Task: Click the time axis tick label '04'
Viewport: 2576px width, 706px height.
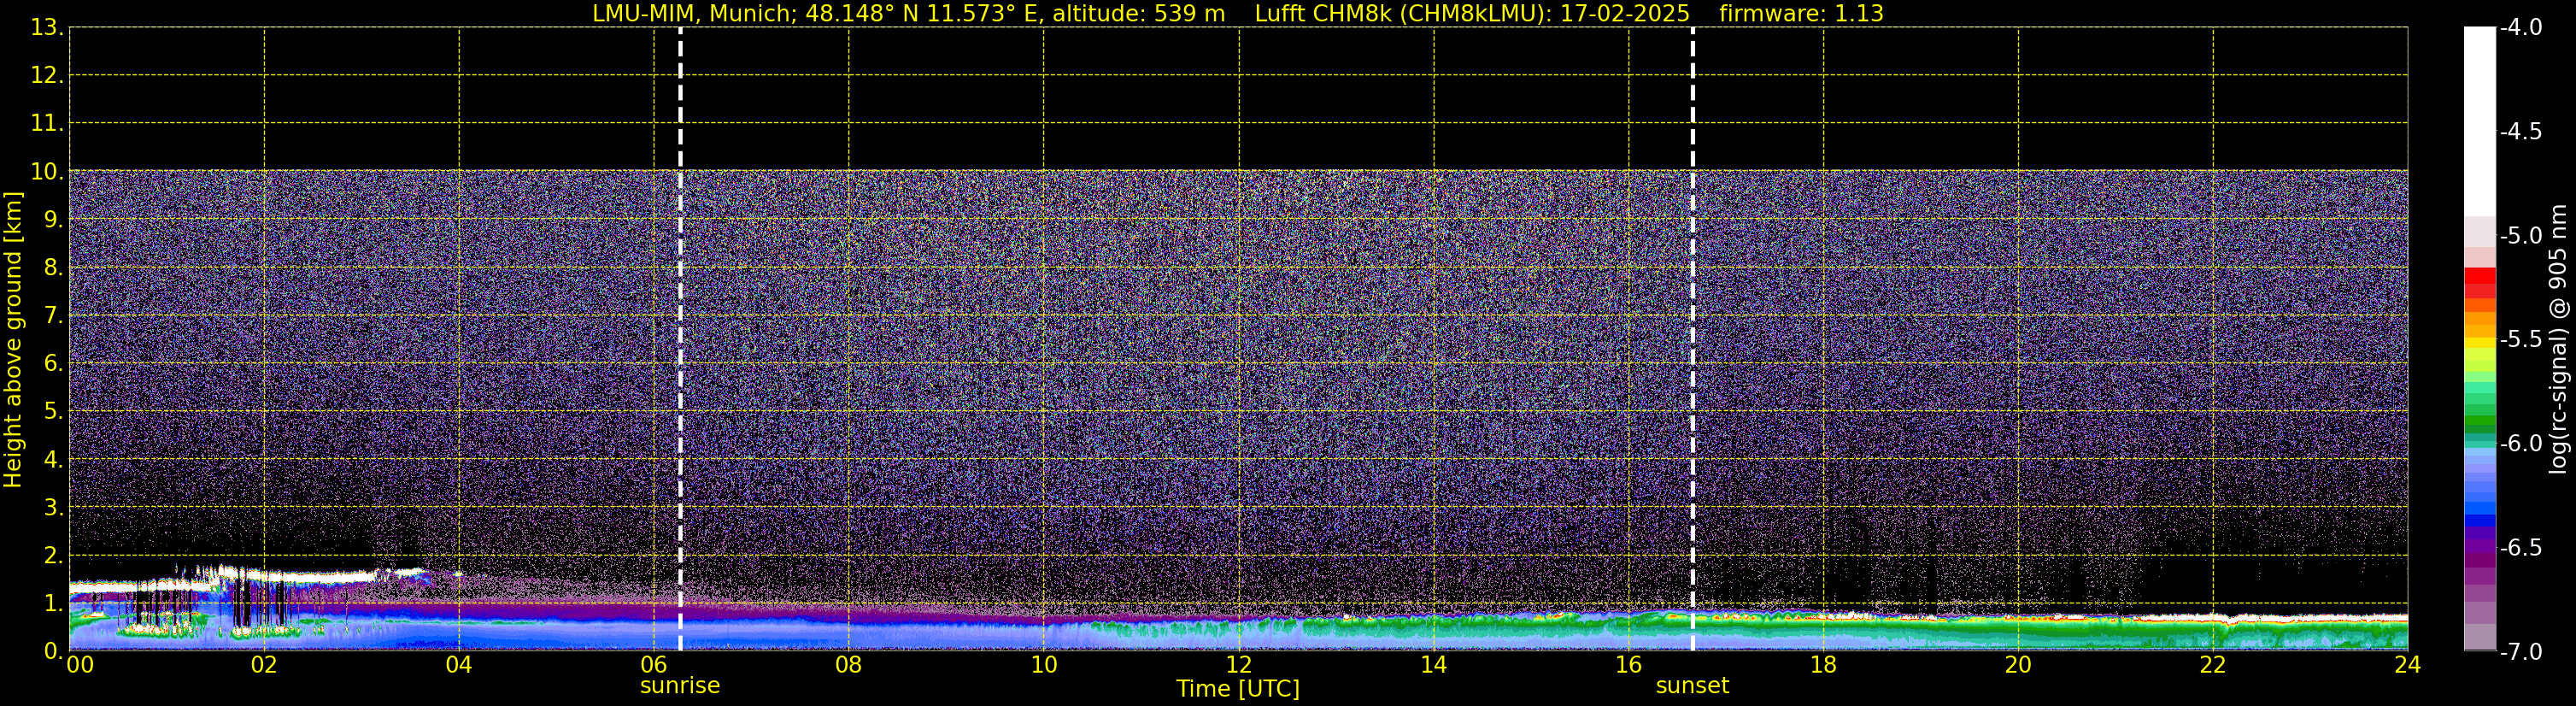Action: (x=459, y=665)
